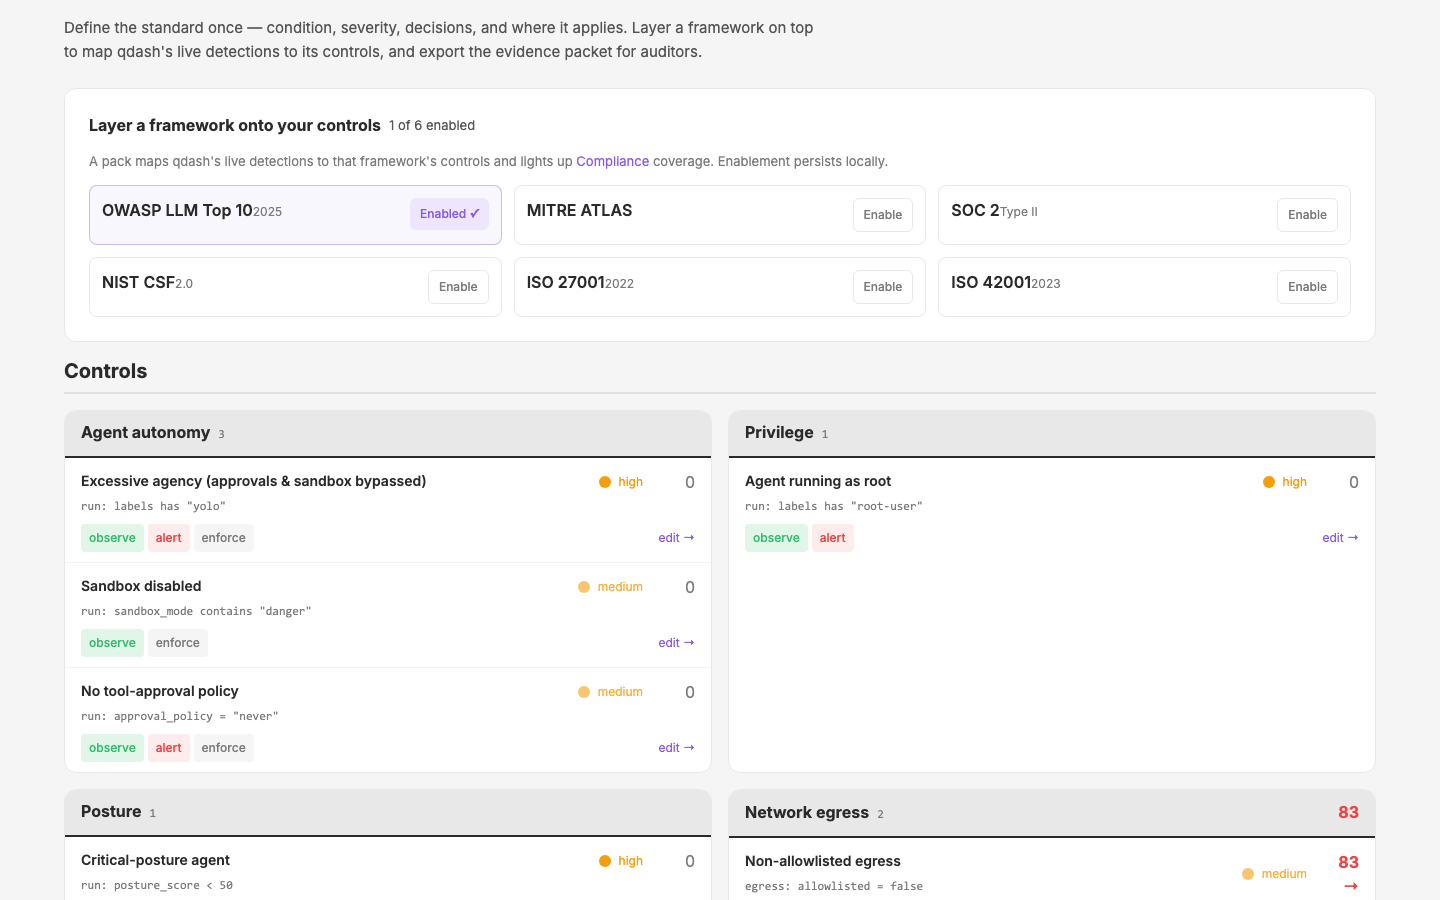Toggle observe chip for No tool-approval policy
Image resolution: width=1440 pixels, height=900 pixels.
[x=112, y=748]
